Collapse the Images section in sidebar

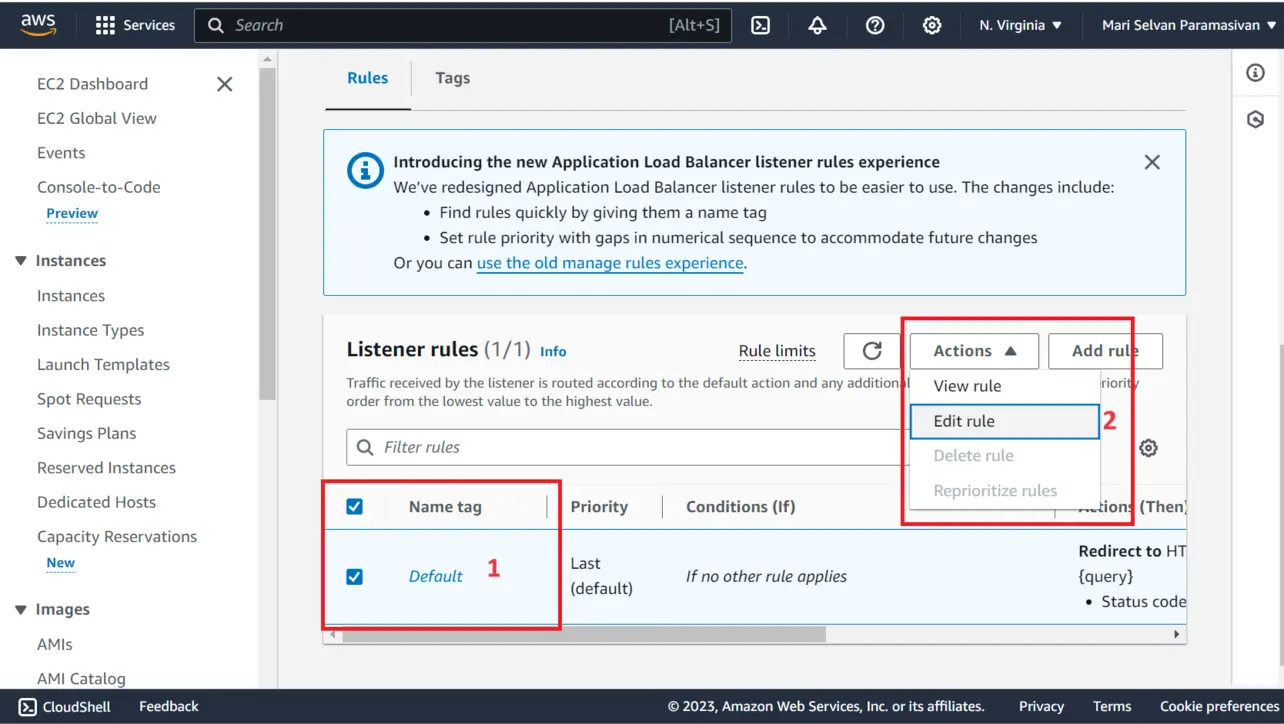tap(21, 610)
